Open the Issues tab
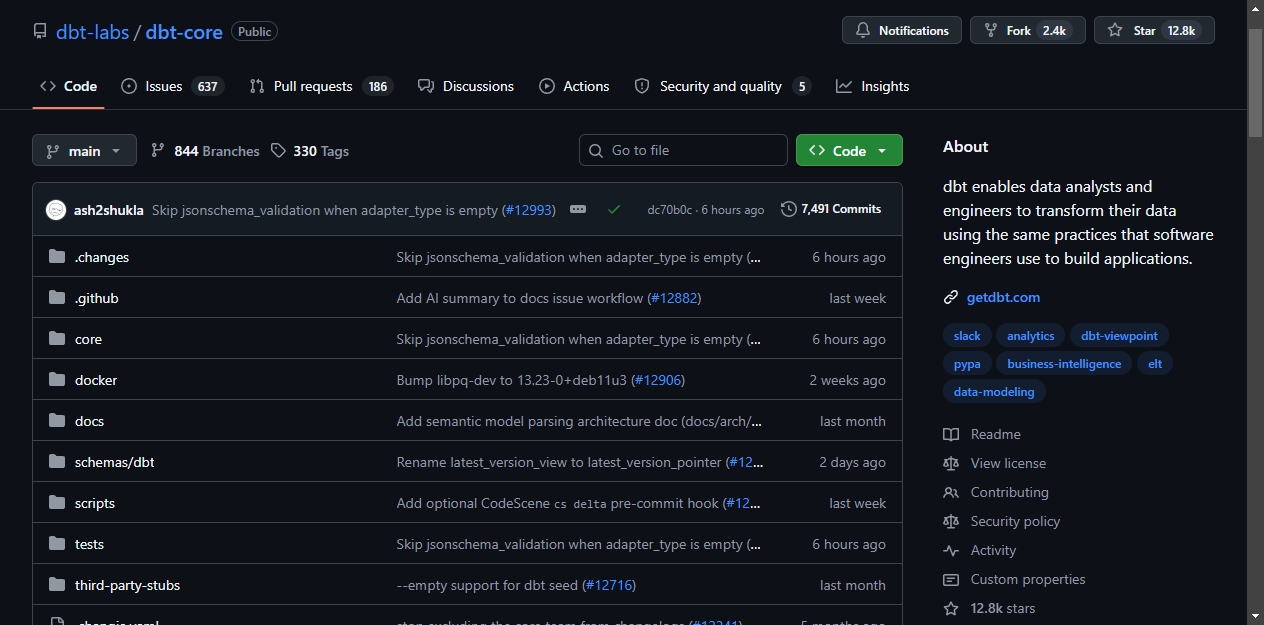 [171, 86]
